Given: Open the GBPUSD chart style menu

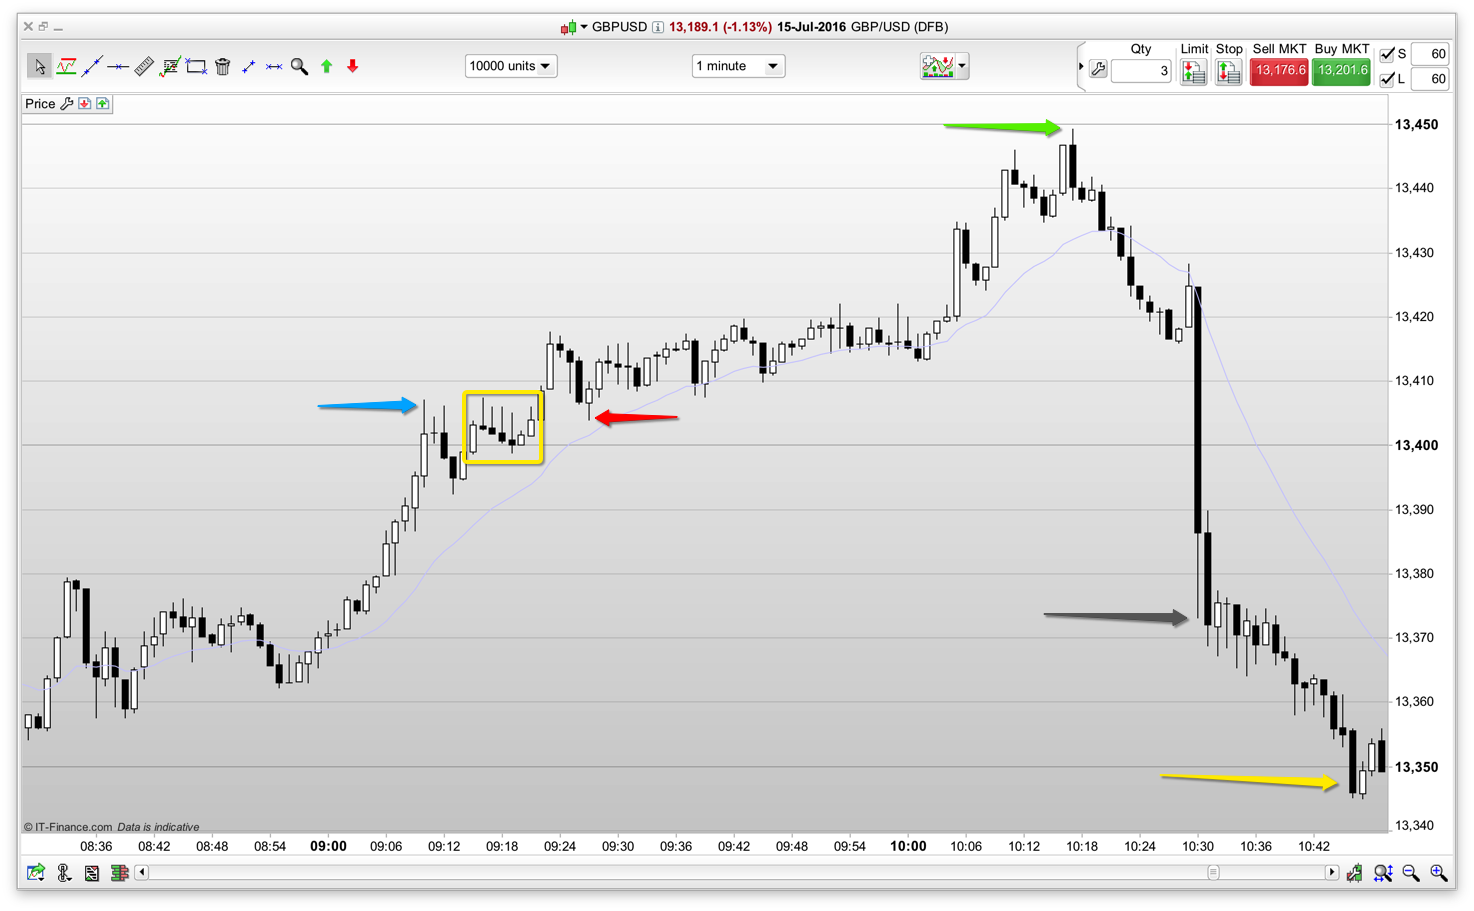Looking at the screenshot, I should (572, 27).
